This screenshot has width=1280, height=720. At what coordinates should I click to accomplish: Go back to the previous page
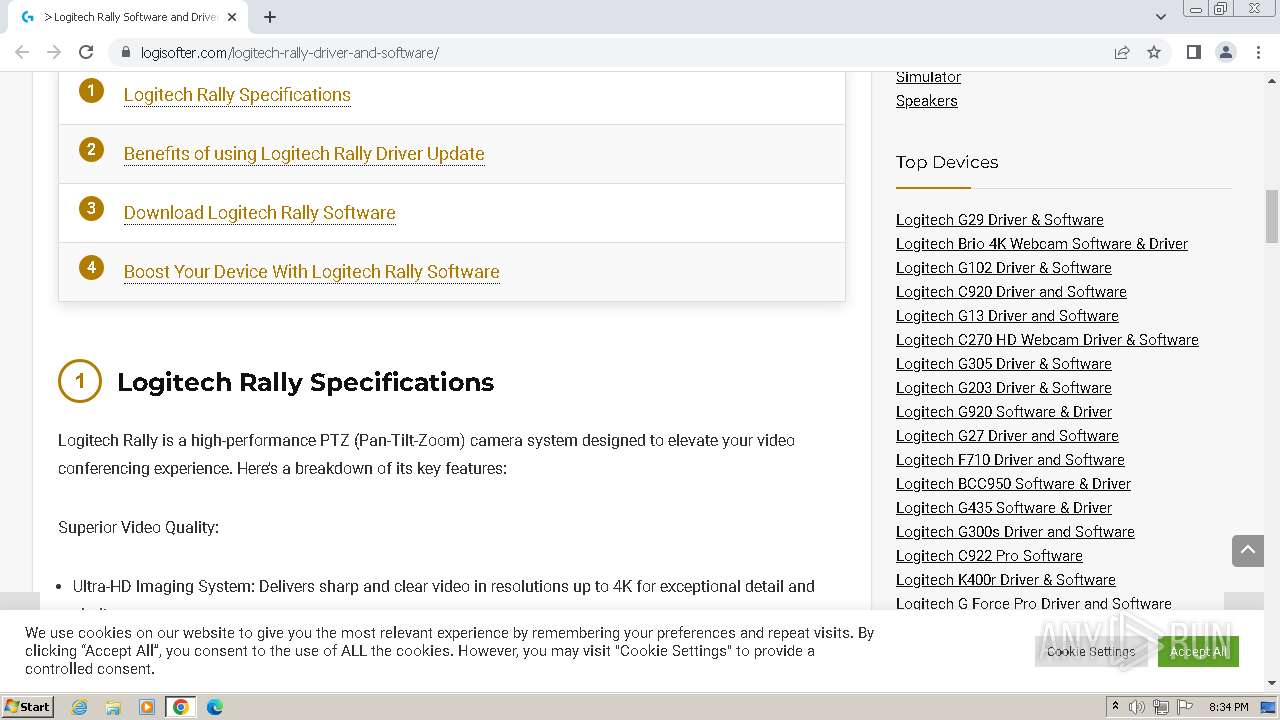pos(22,52)
